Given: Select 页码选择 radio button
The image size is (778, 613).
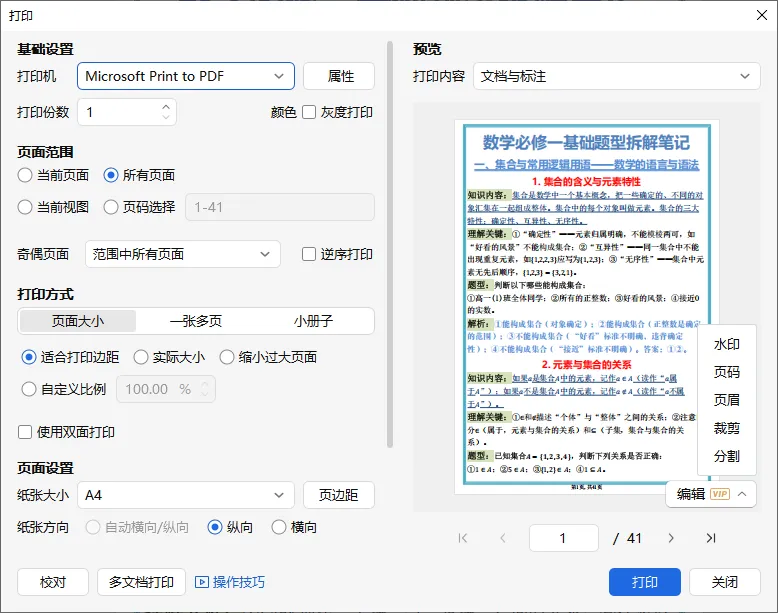Looking at the screenshot, I should [x=111, y=207].
